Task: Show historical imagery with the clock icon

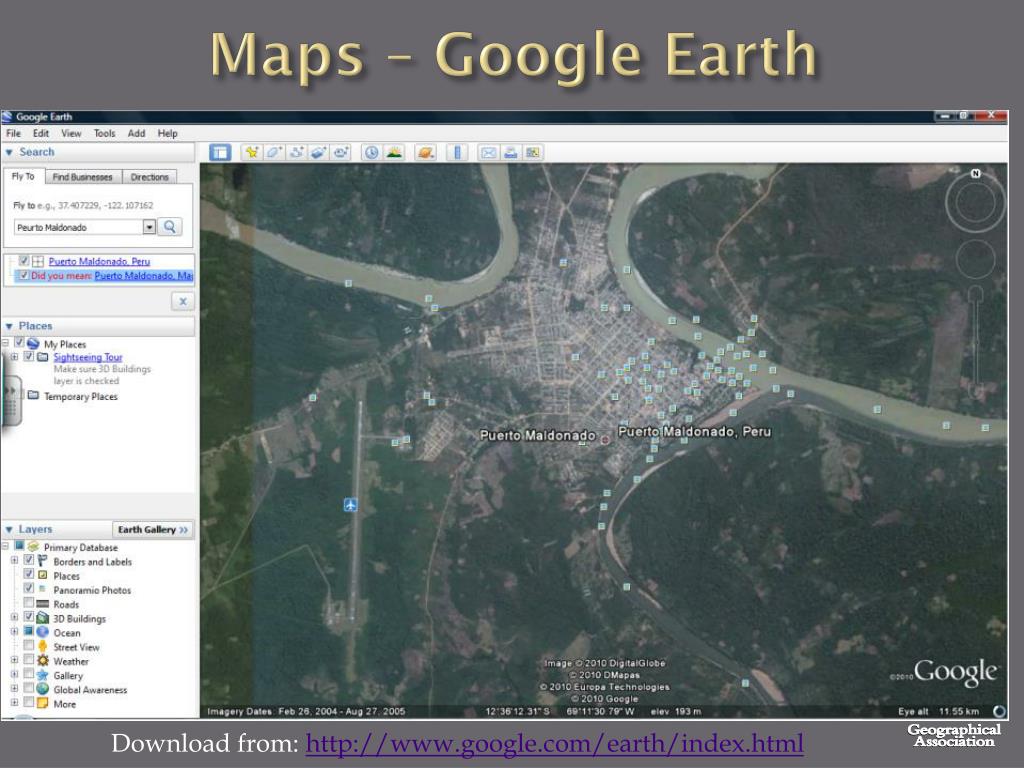Action: [372, 153]
